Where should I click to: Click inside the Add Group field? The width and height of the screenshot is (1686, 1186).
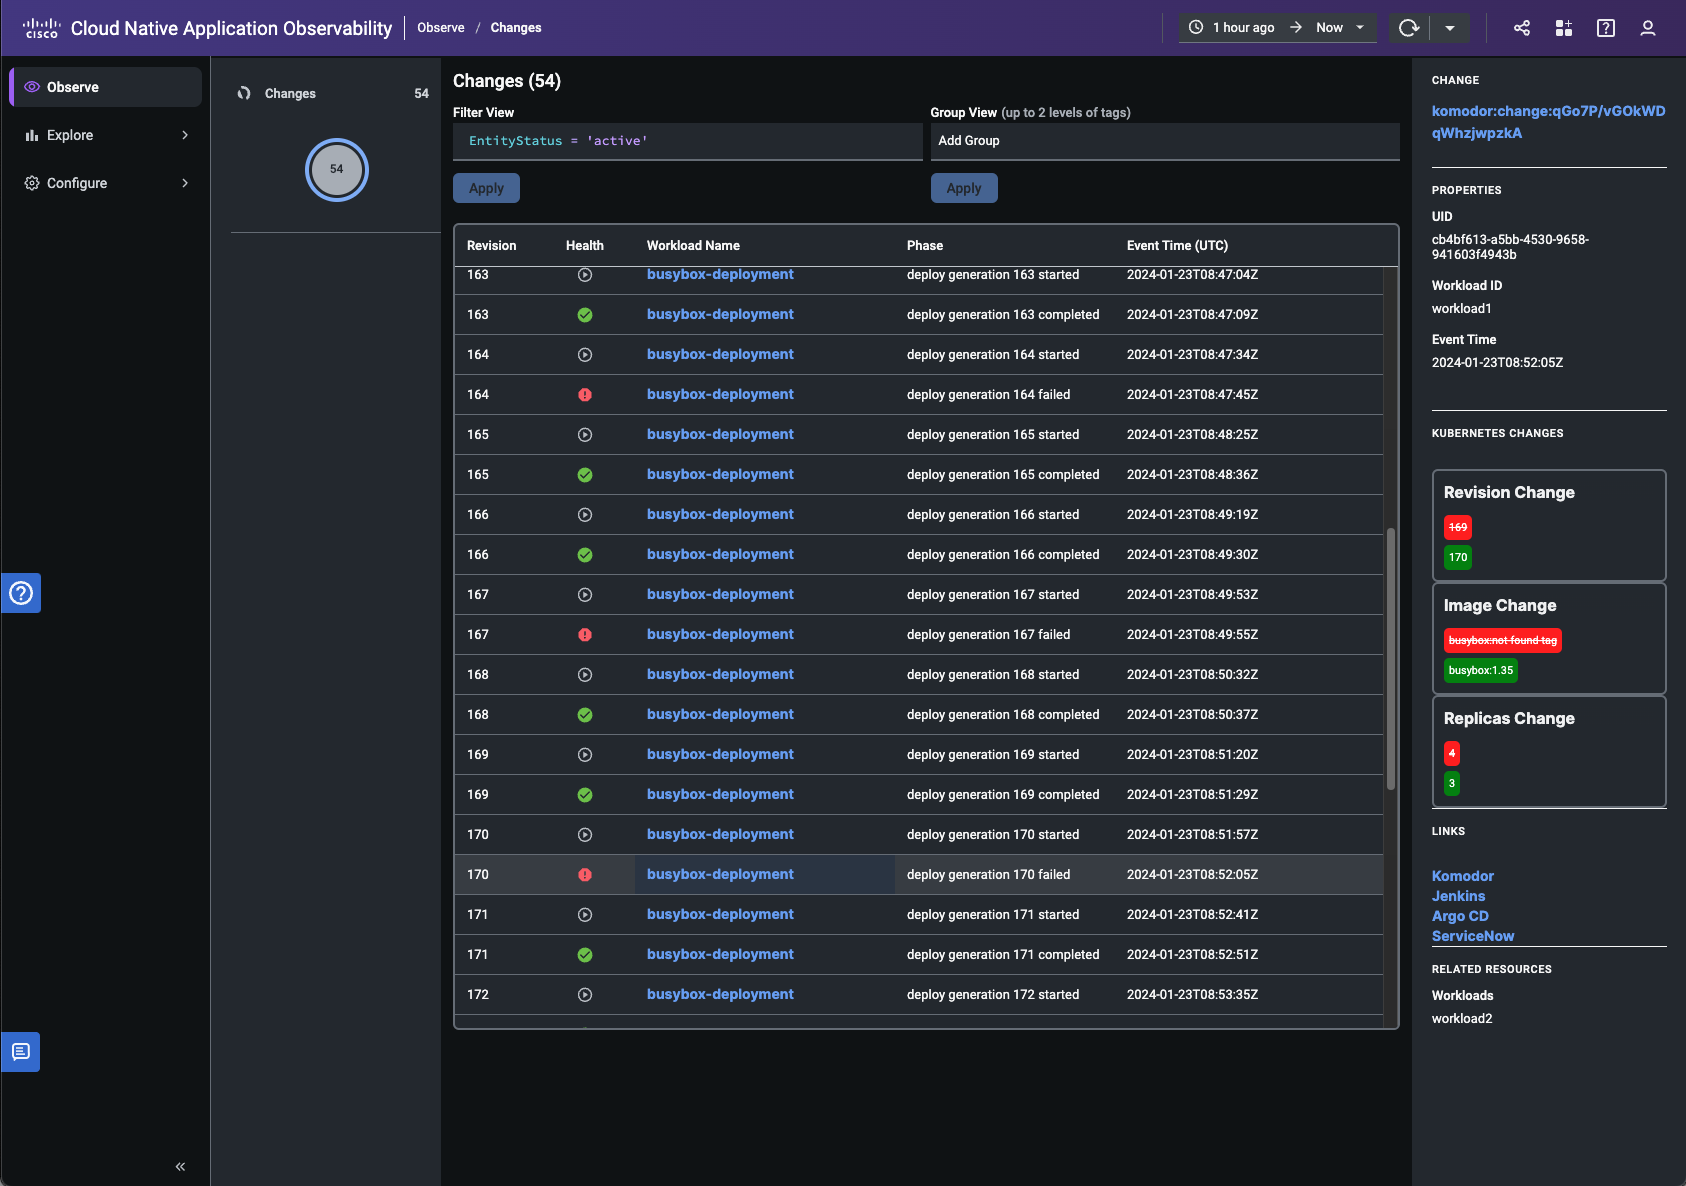click(1100, 141)
